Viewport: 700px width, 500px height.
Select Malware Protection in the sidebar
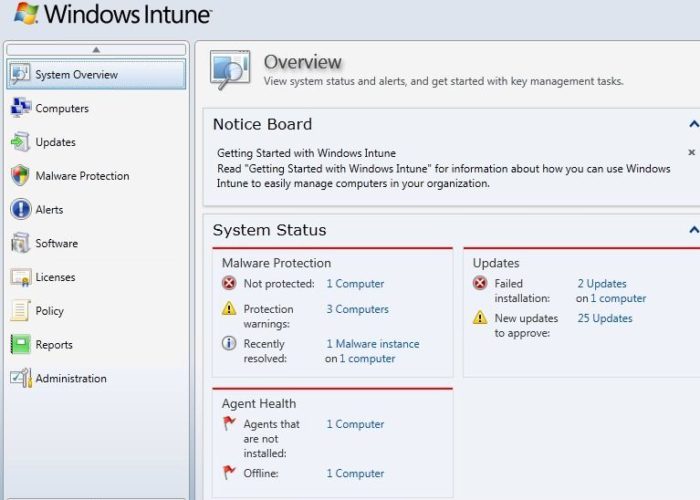(x=96, y=175)
